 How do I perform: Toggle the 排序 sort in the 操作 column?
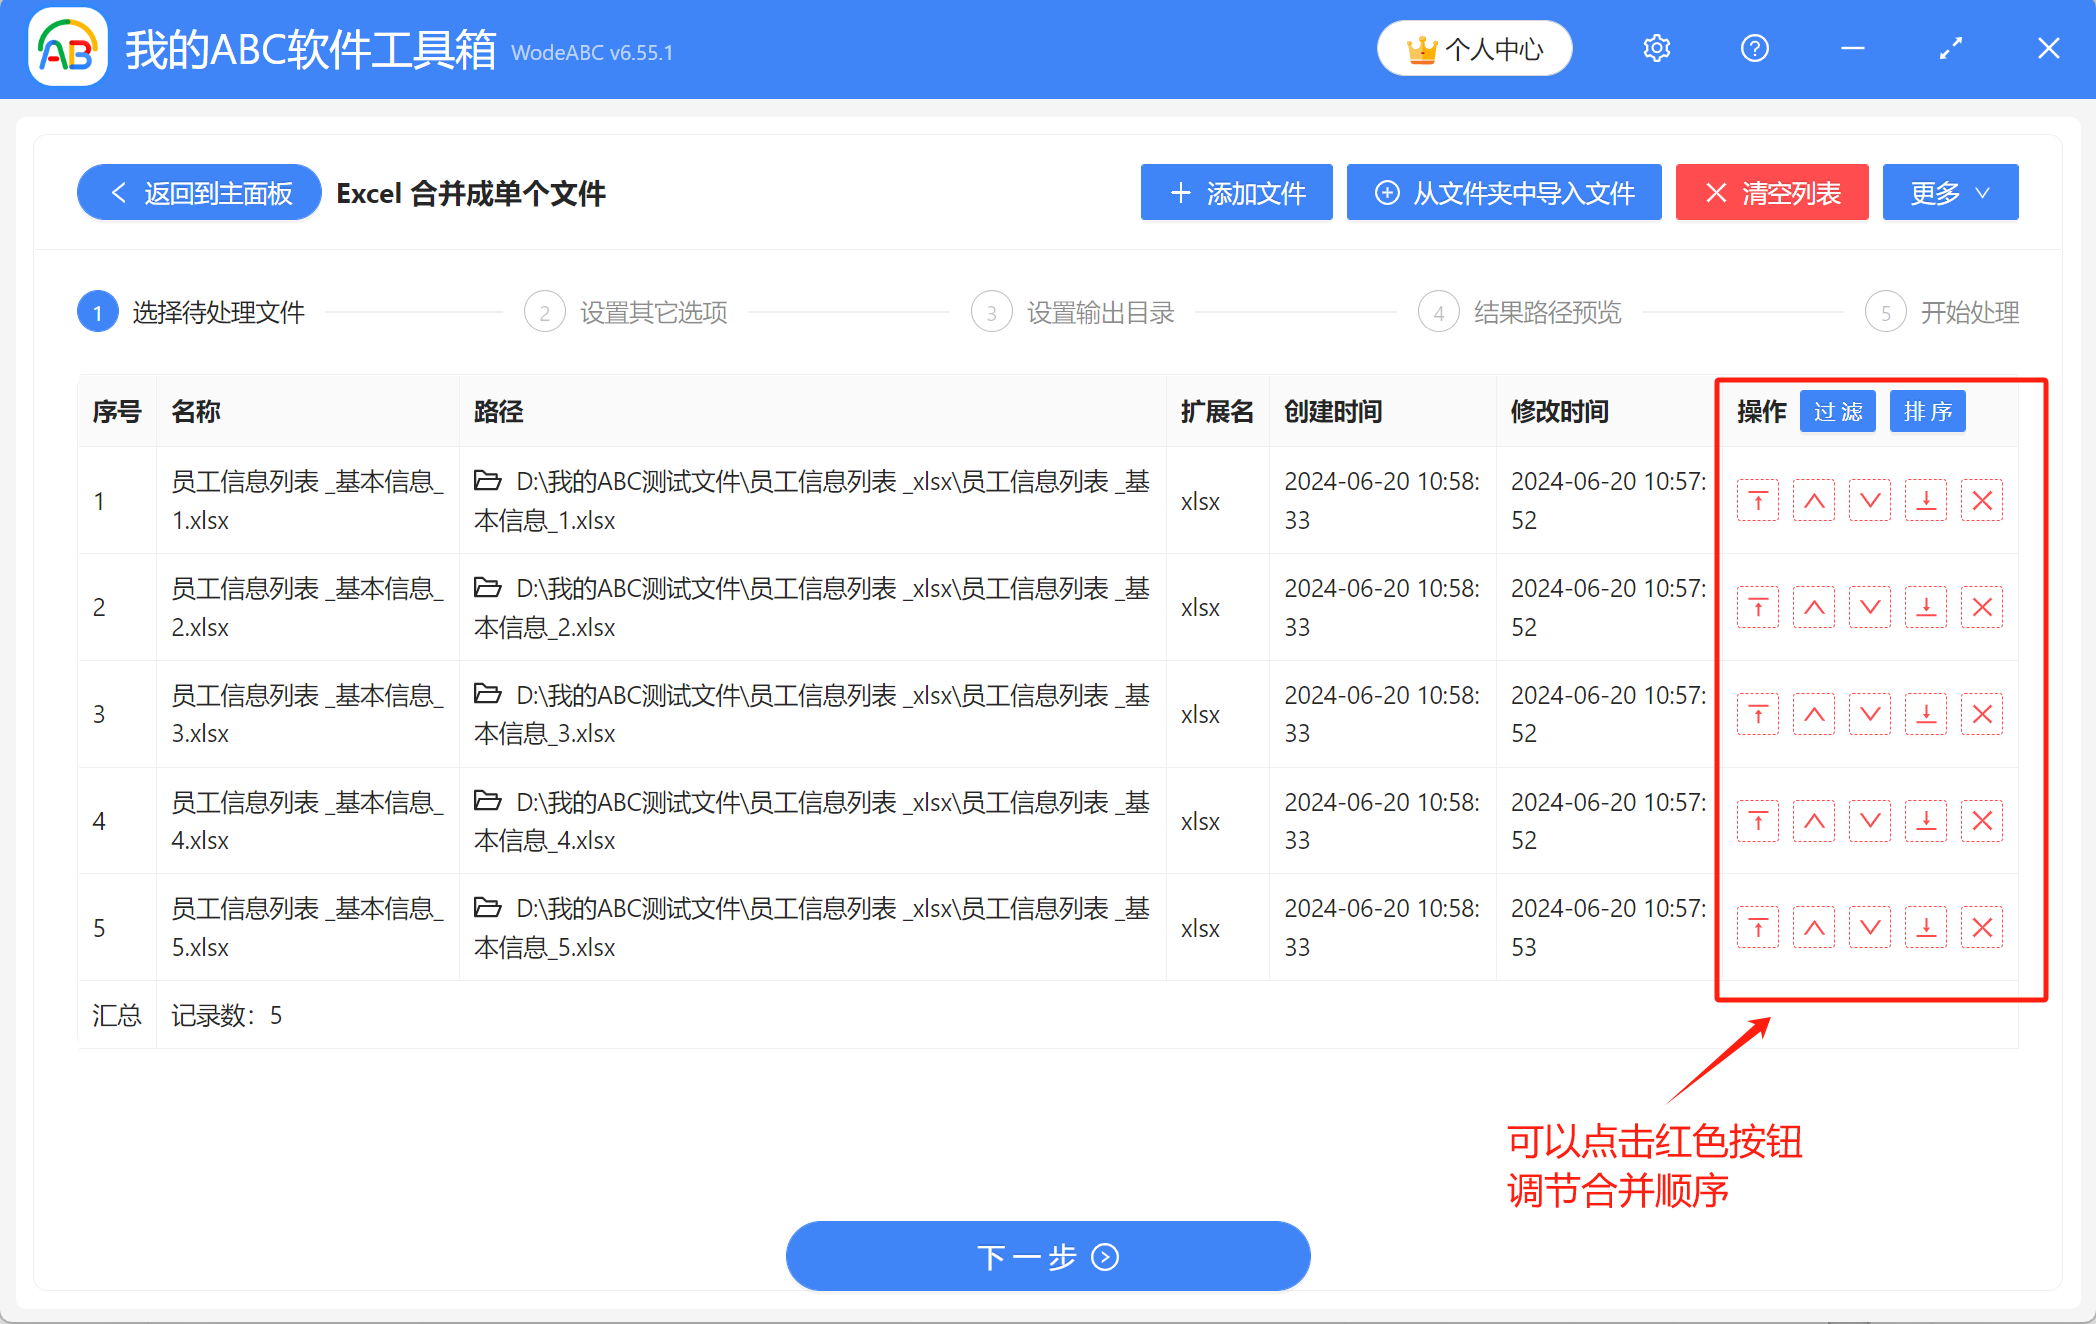click(x=1927, y=410)
